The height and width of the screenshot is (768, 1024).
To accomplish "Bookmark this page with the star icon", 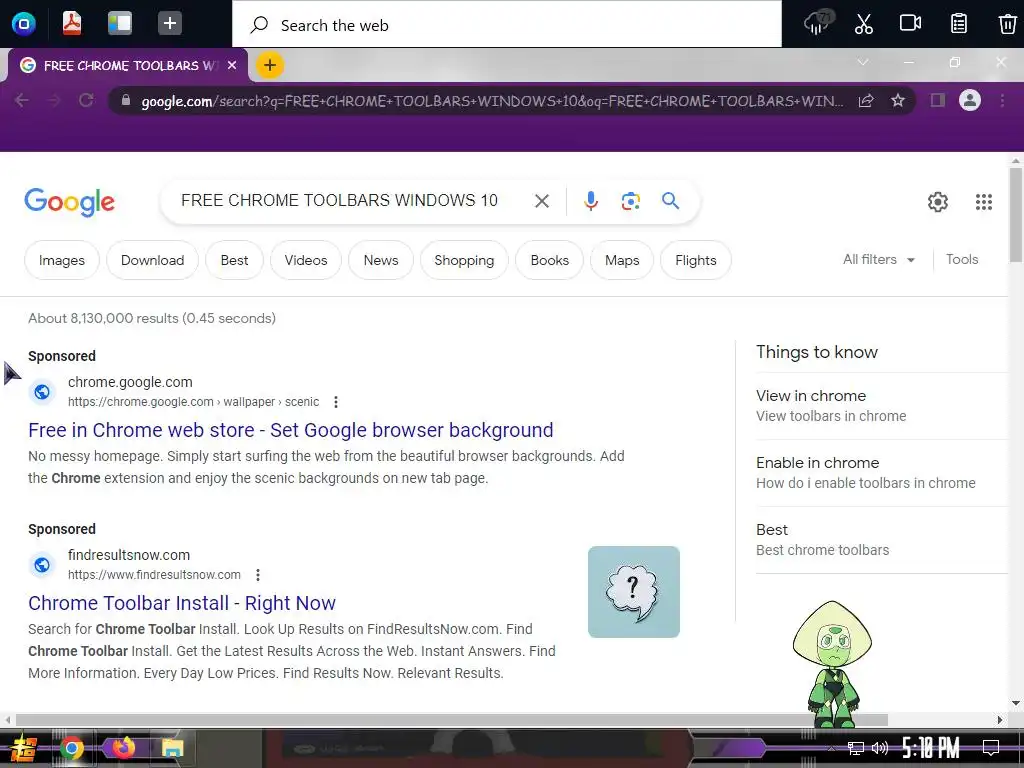I will pyautogui.click(x=898, y=101).
